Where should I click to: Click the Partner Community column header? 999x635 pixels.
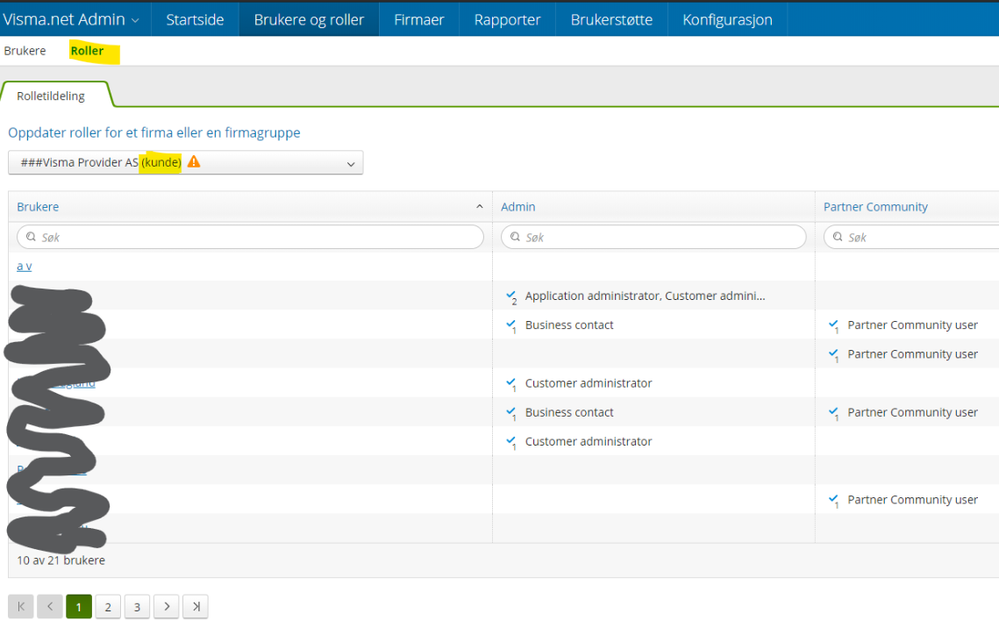point(875,206)
